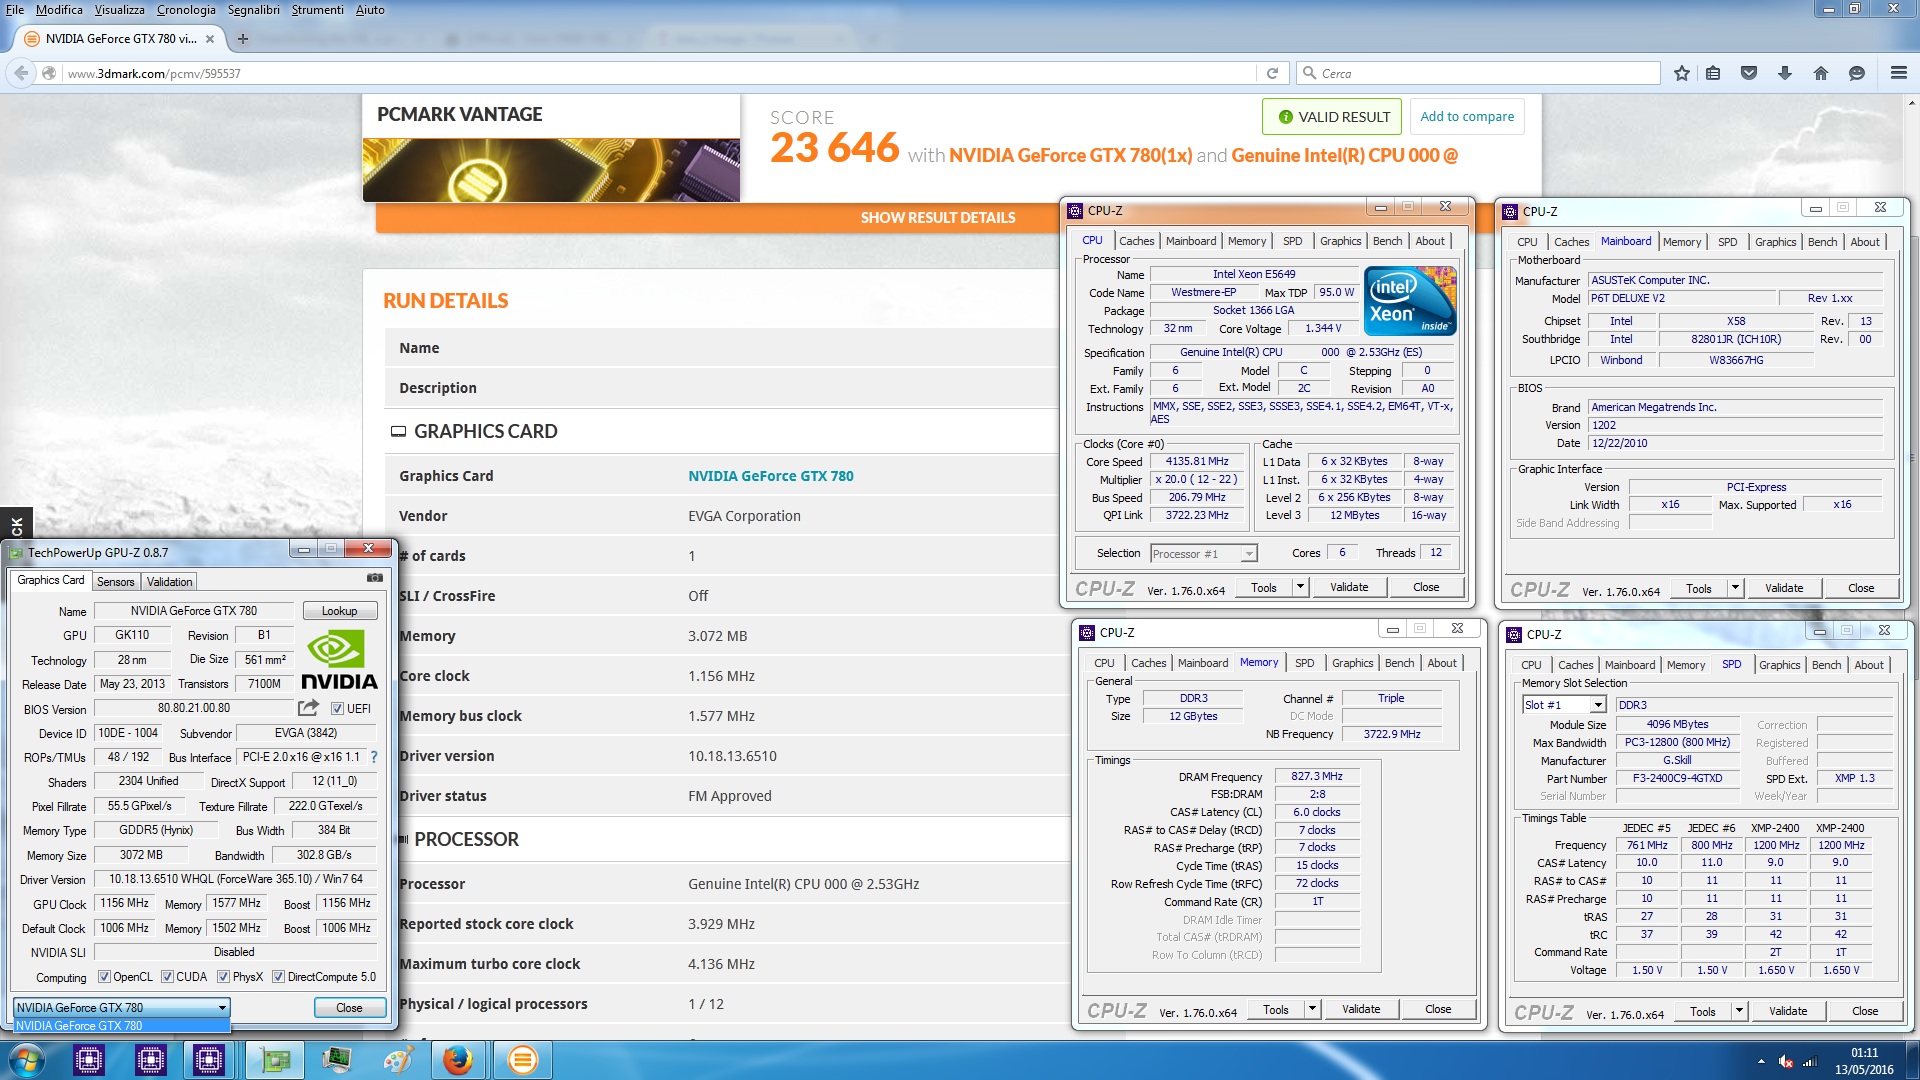Expand Tools arrow in CPU-Z Mainboard window
Screen dimensions: 1920x1080
click(1735, 588)
